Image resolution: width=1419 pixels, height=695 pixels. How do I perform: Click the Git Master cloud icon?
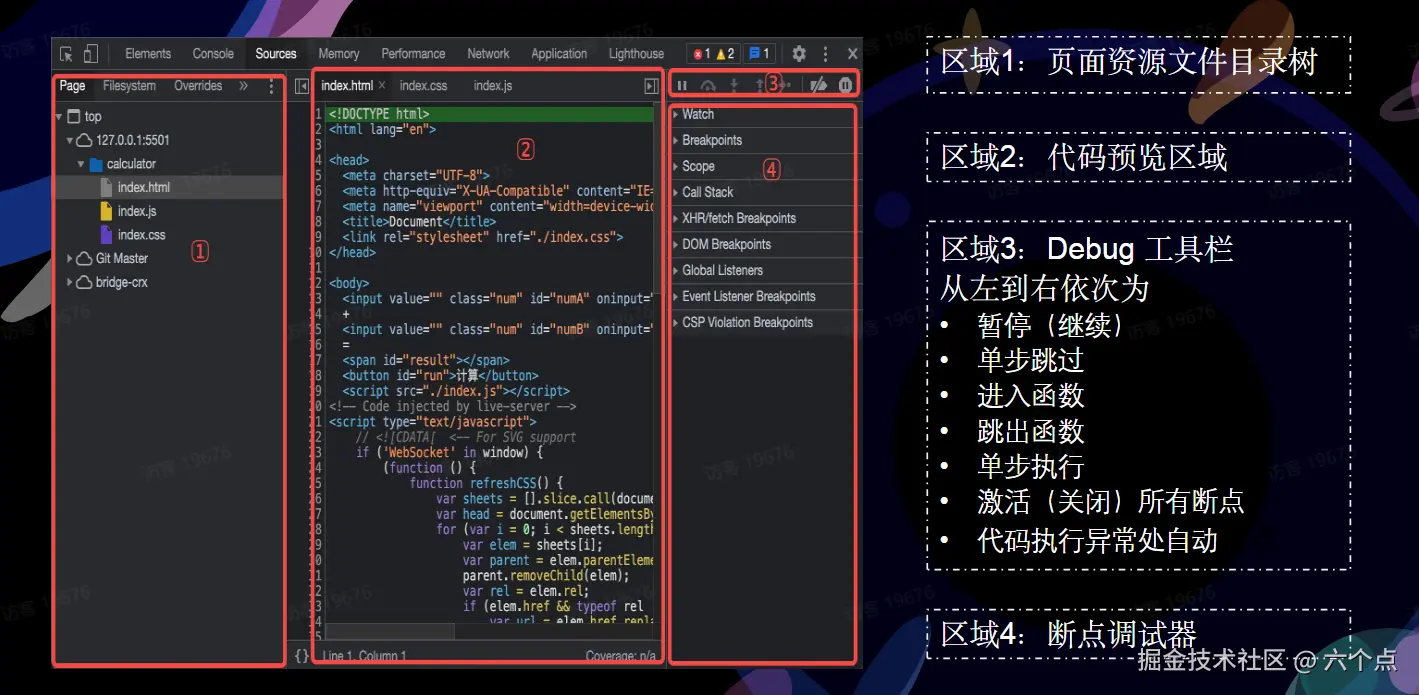(x=85, y=259)
